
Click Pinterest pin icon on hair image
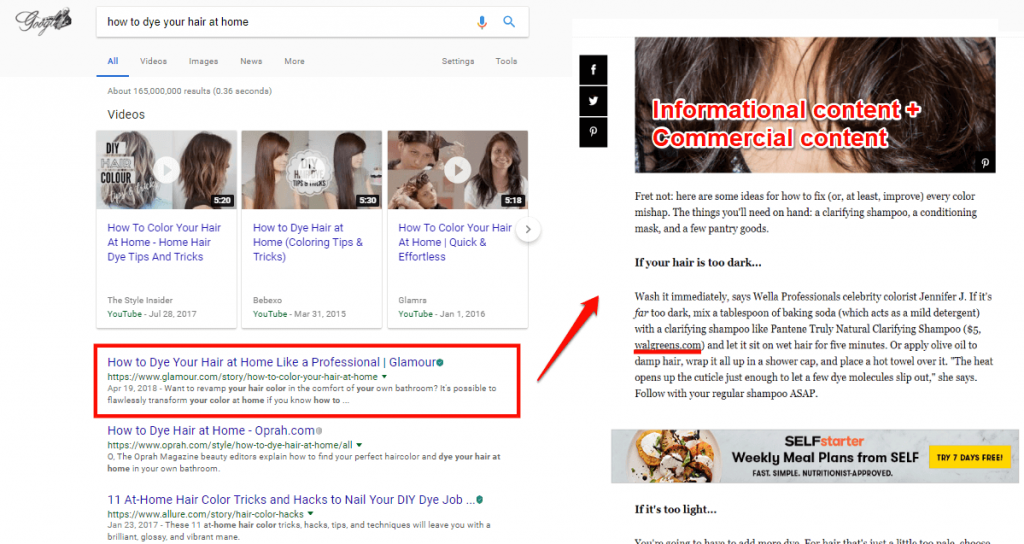[x=984, y=162]
